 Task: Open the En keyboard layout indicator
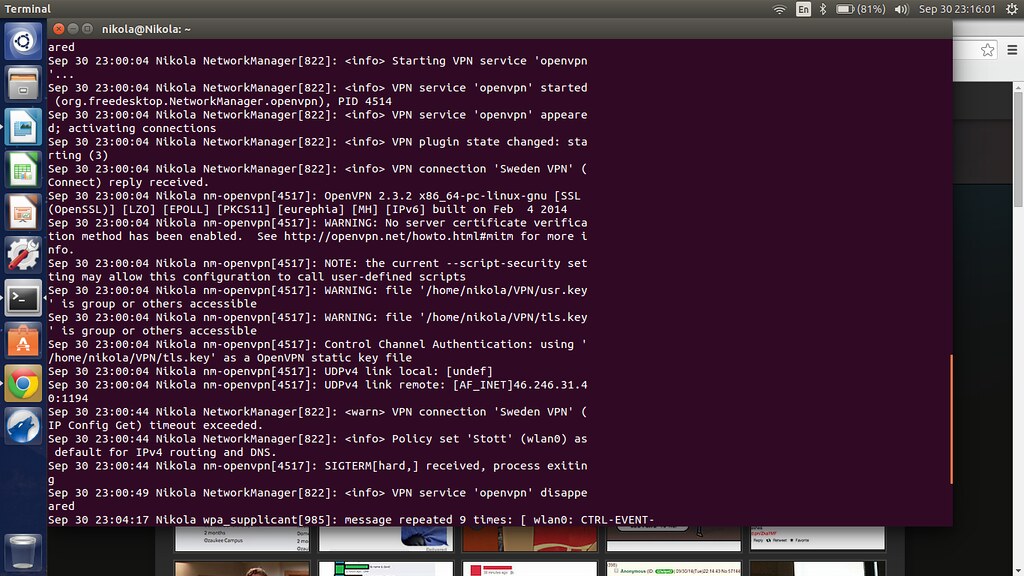[x=803, y=9]
